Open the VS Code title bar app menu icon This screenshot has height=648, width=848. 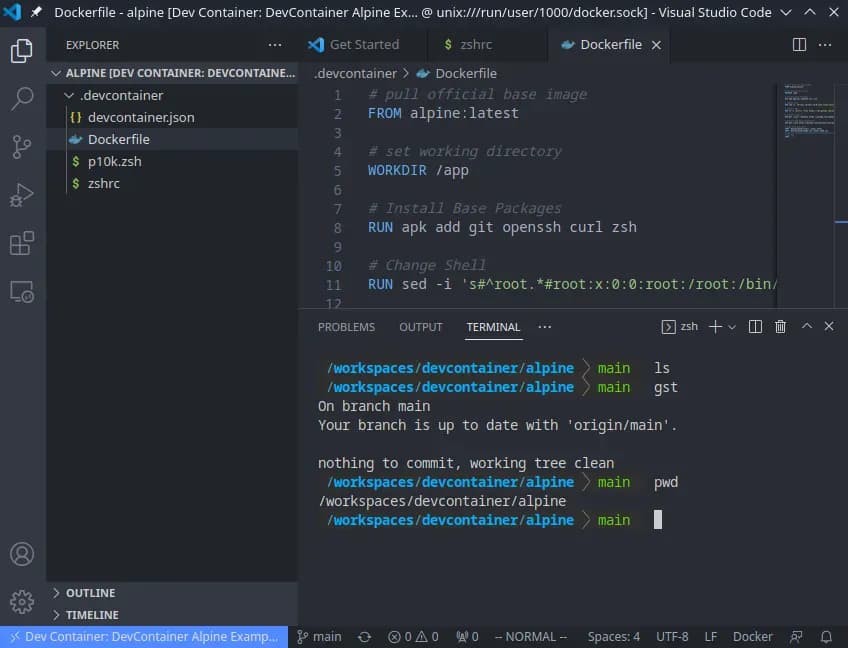coord(12,12)
